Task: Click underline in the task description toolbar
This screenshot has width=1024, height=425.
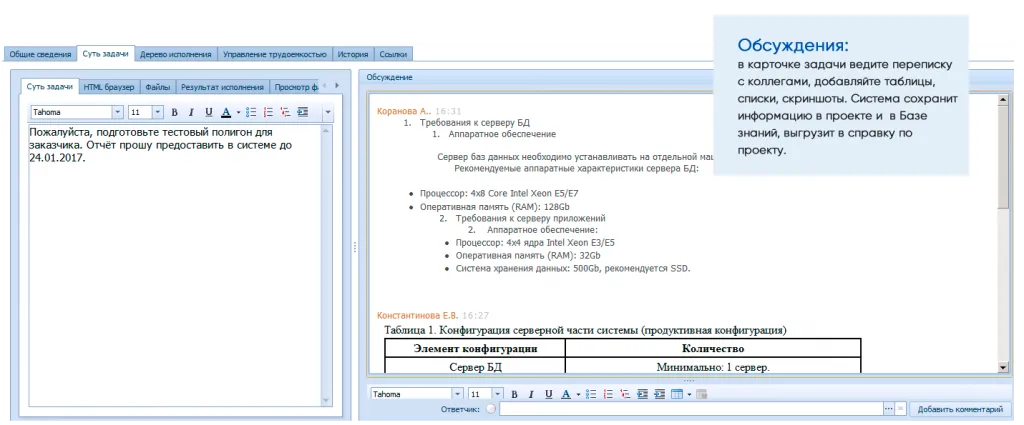Action: 206,112
